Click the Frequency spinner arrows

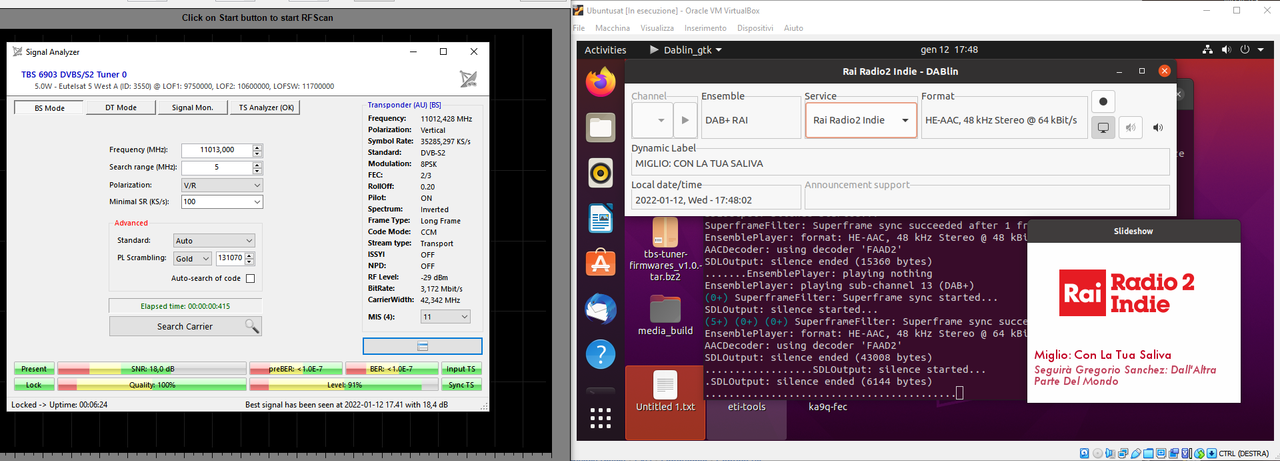258,149
